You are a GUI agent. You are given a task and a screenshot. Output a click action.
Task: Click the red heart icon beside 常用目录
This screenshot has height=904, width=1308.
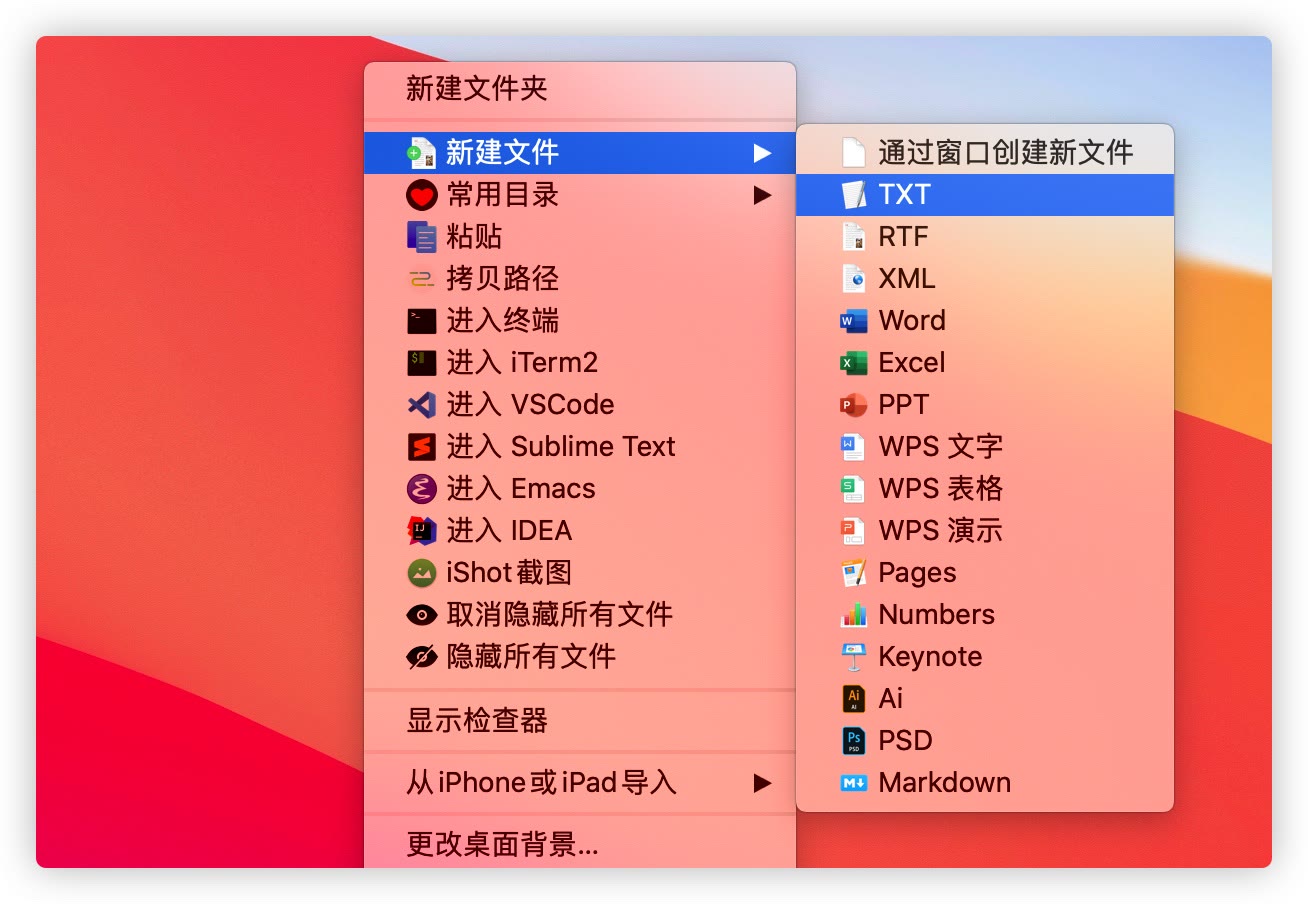pos(421,195)
